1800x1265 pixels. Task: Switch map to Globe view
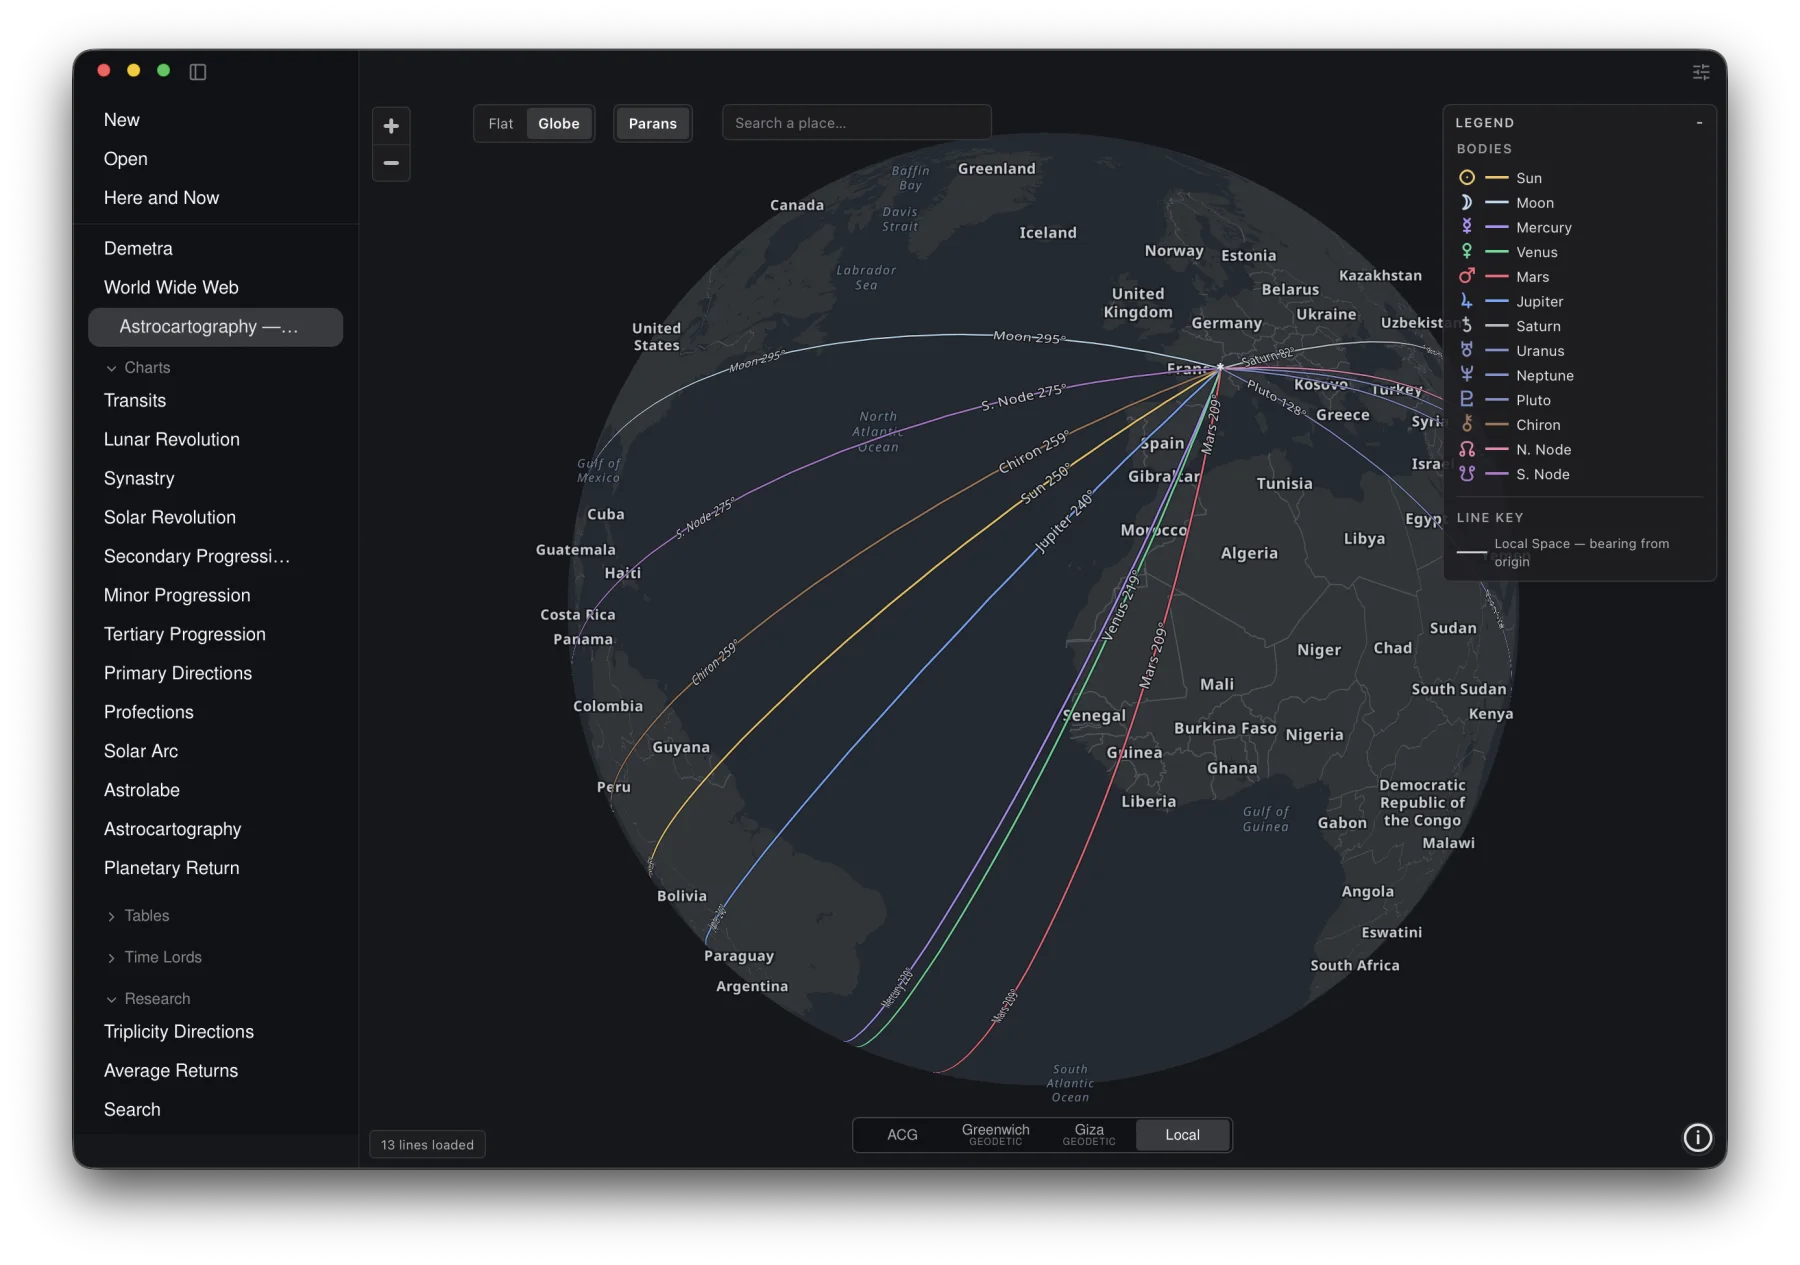559,124
